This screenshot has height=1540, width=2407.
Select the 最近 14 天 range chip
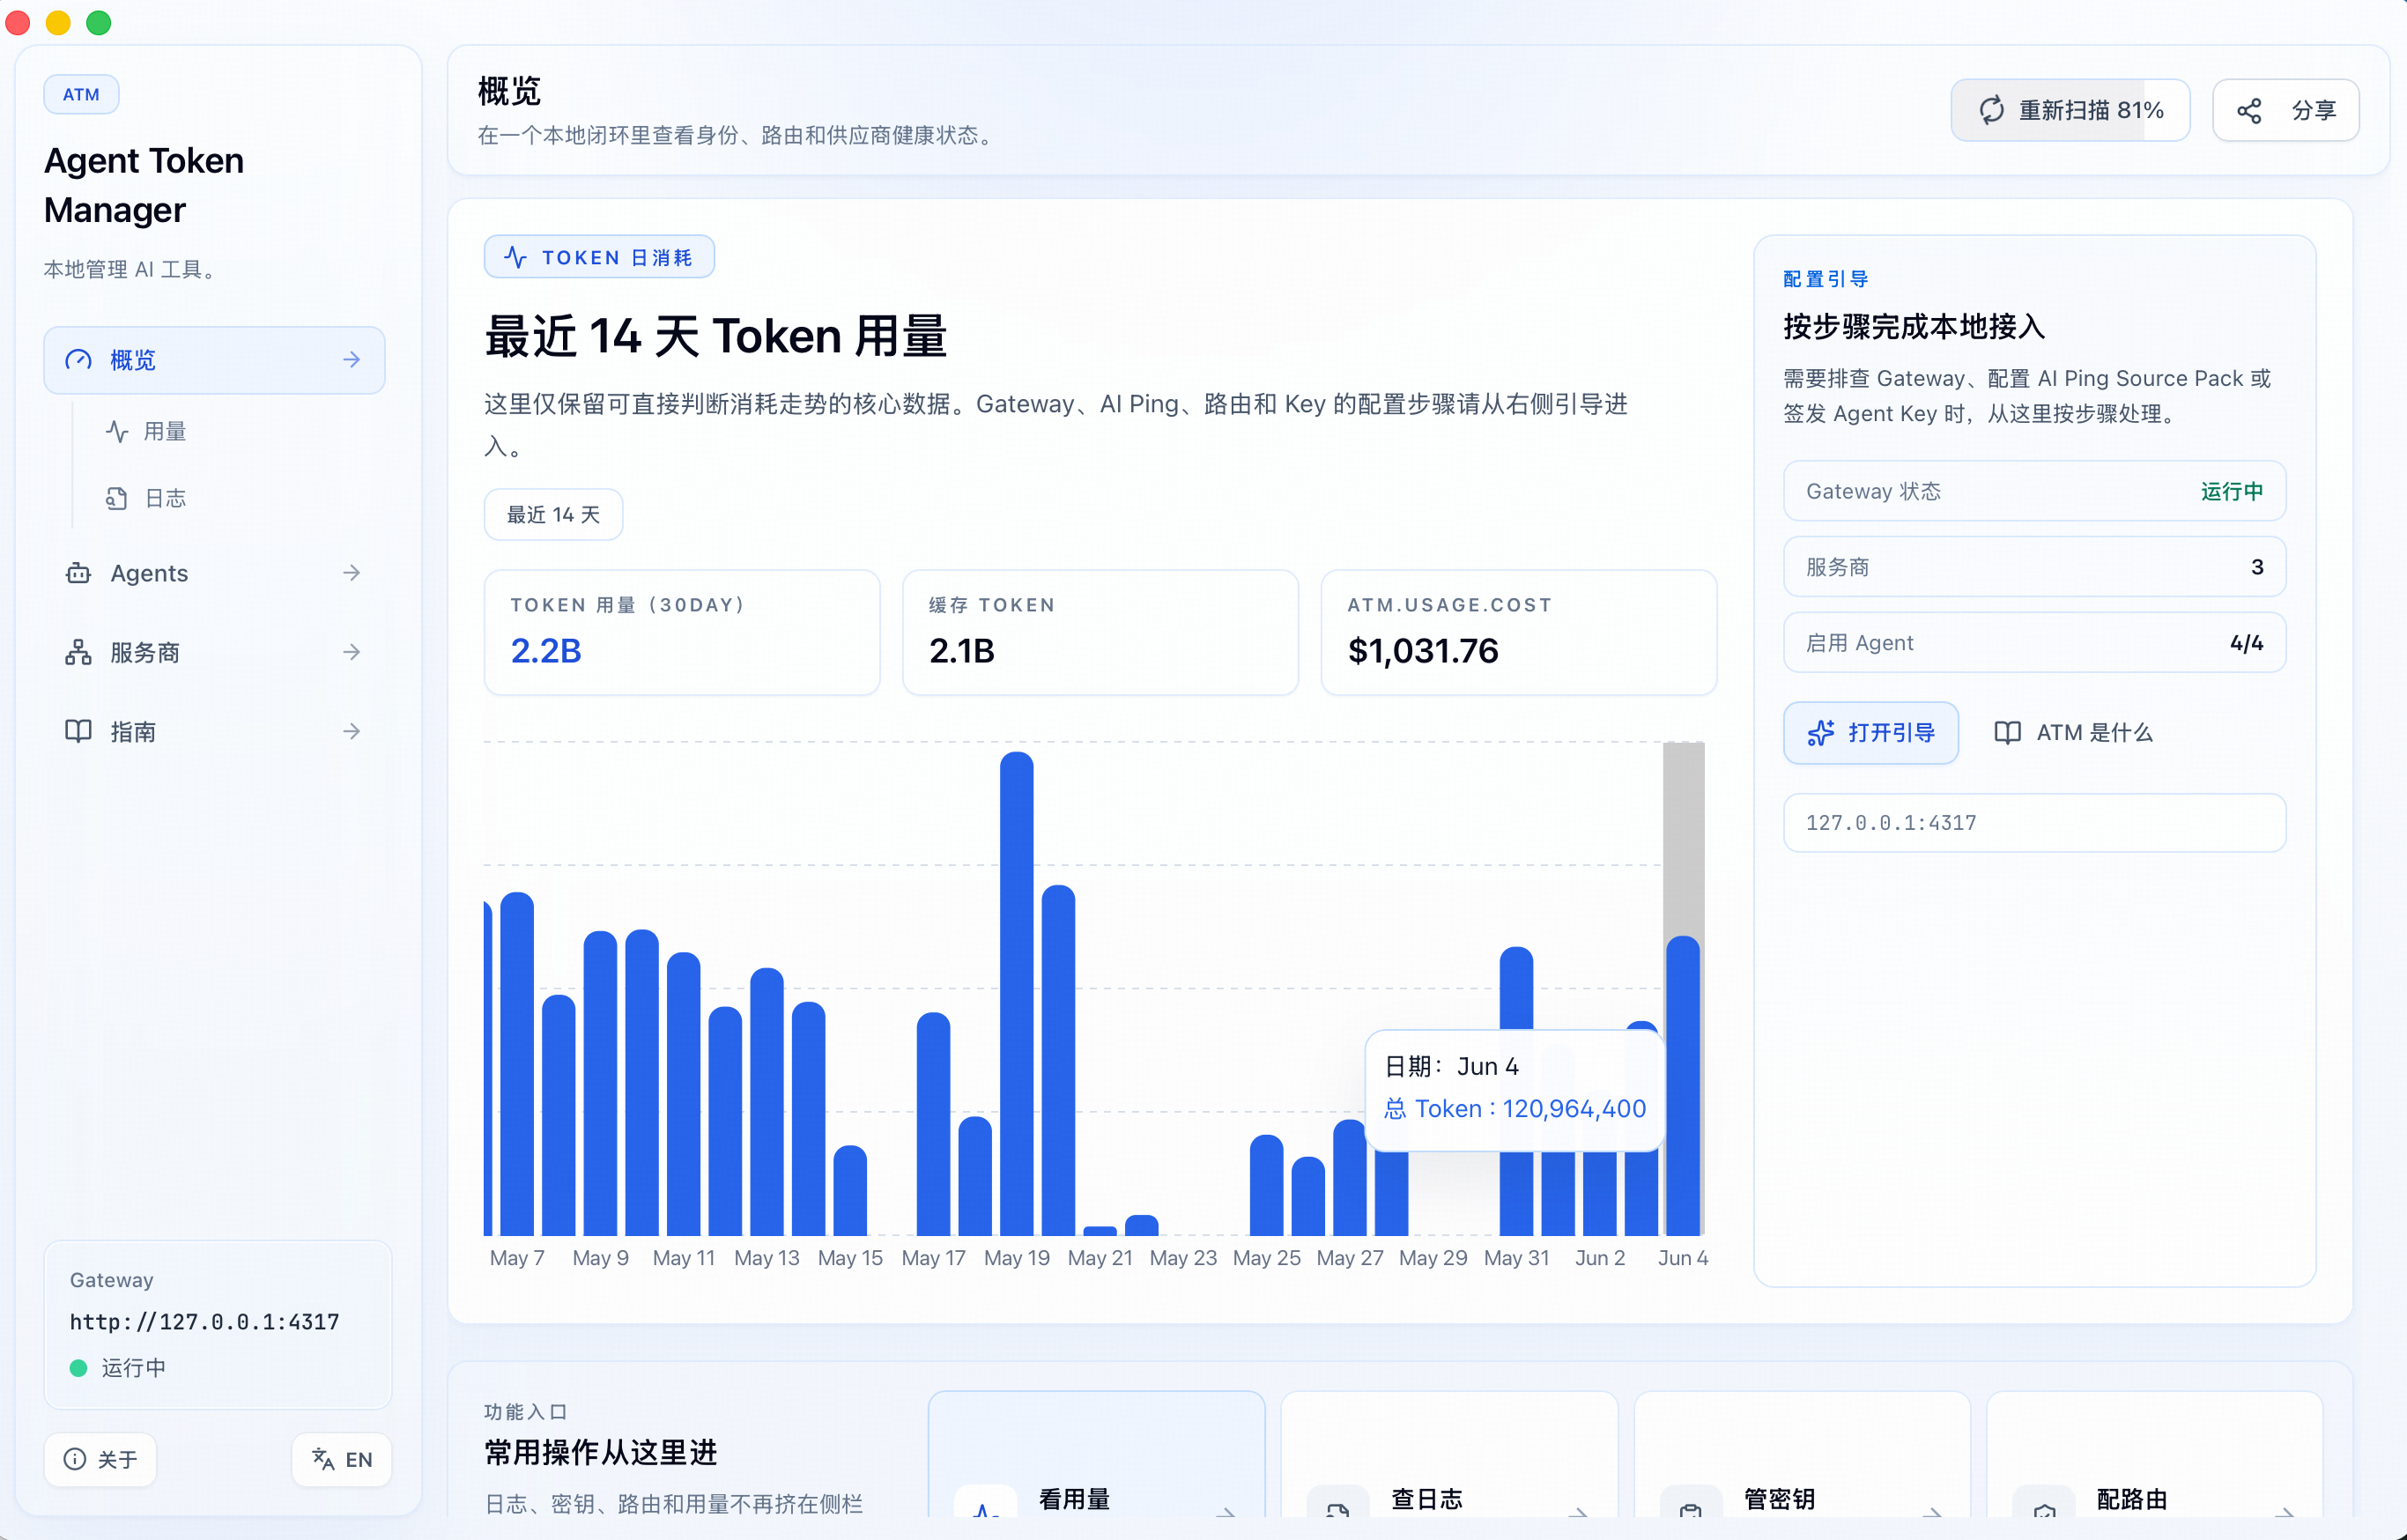553,515
